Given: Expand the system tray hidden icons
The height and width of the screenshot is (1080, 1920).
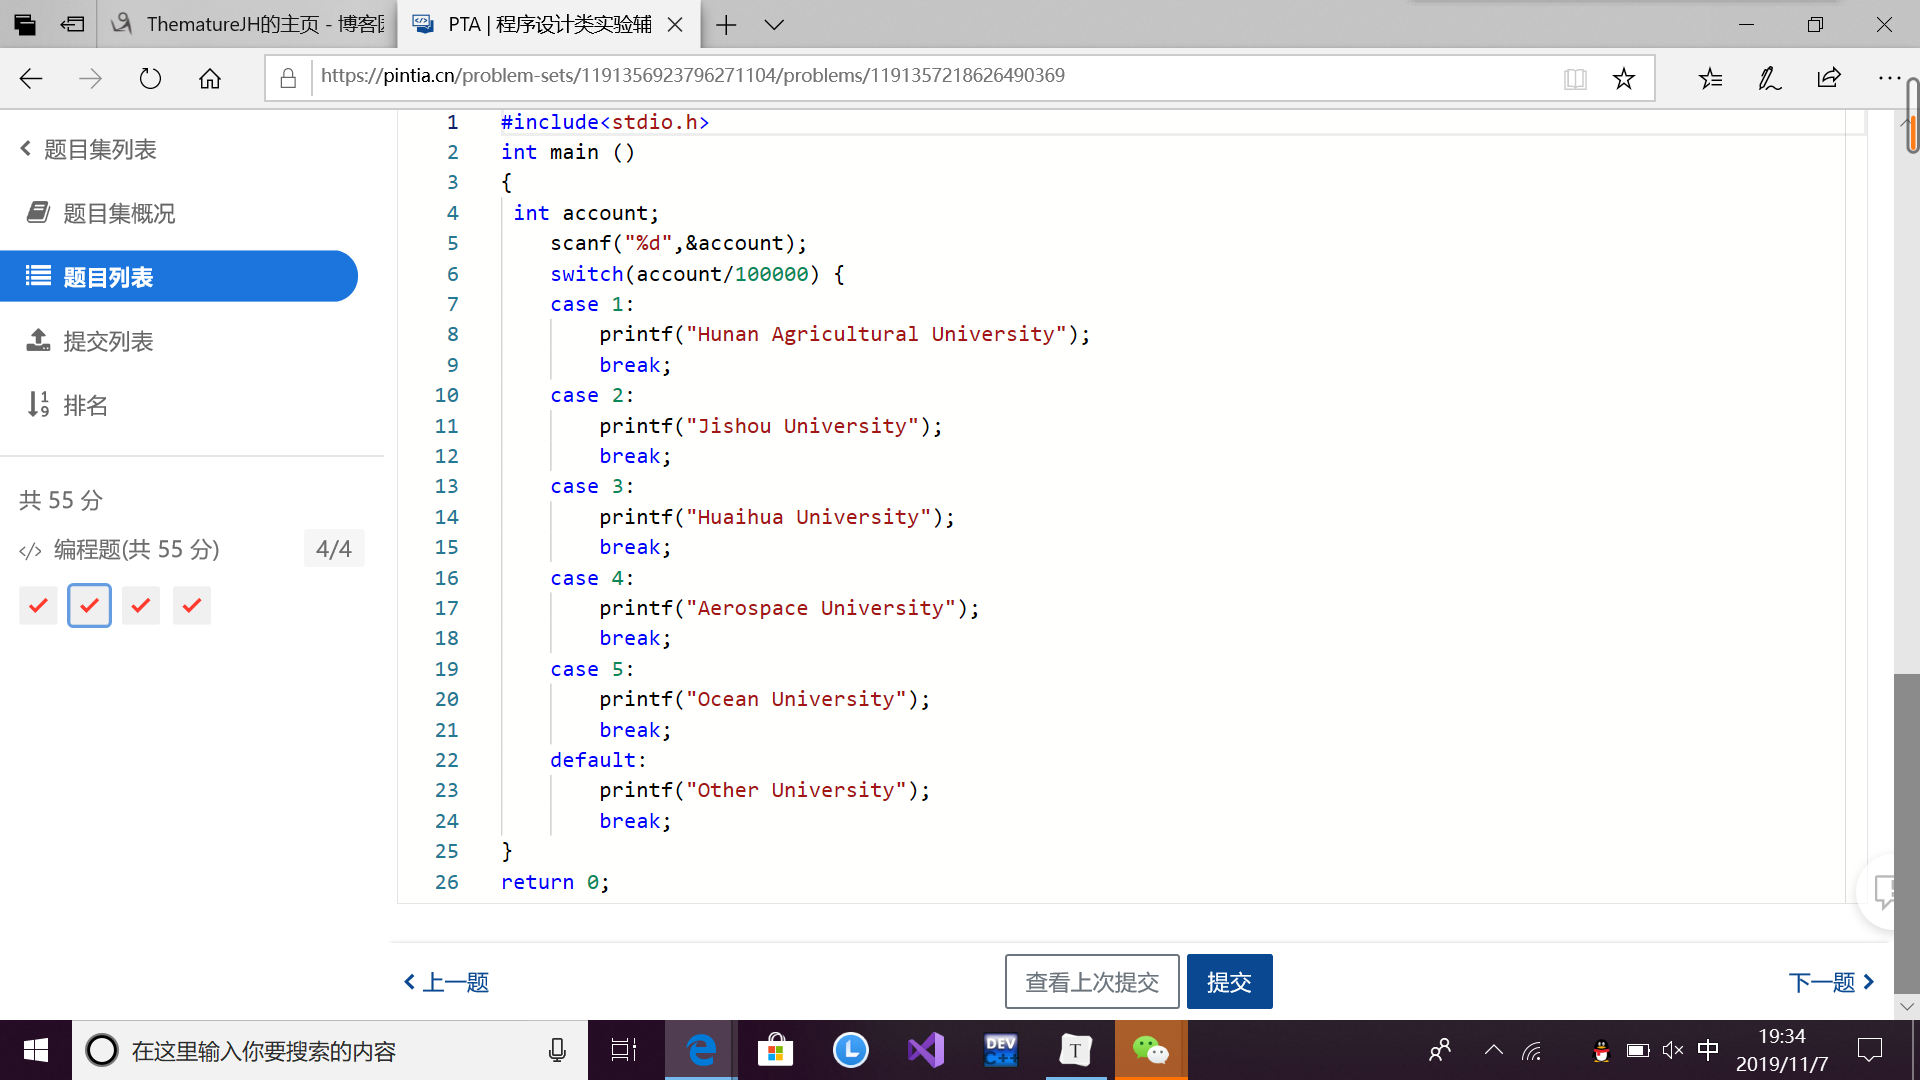Looking at the screenshot, I should 1493,1050.
